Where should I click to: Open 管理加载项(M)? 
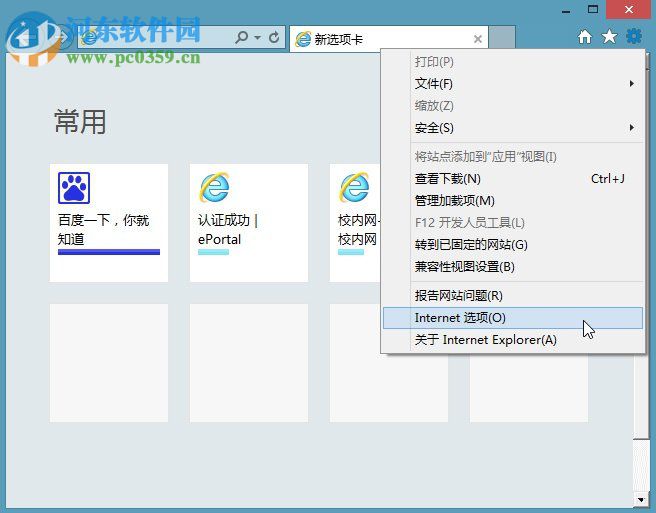pyautogui.click(x=514, y=201)
